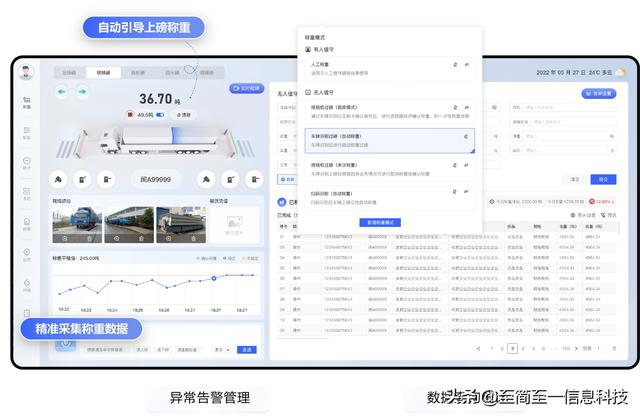Click the 36.70 weight reading
640x417 pixels.
(156, 99)
